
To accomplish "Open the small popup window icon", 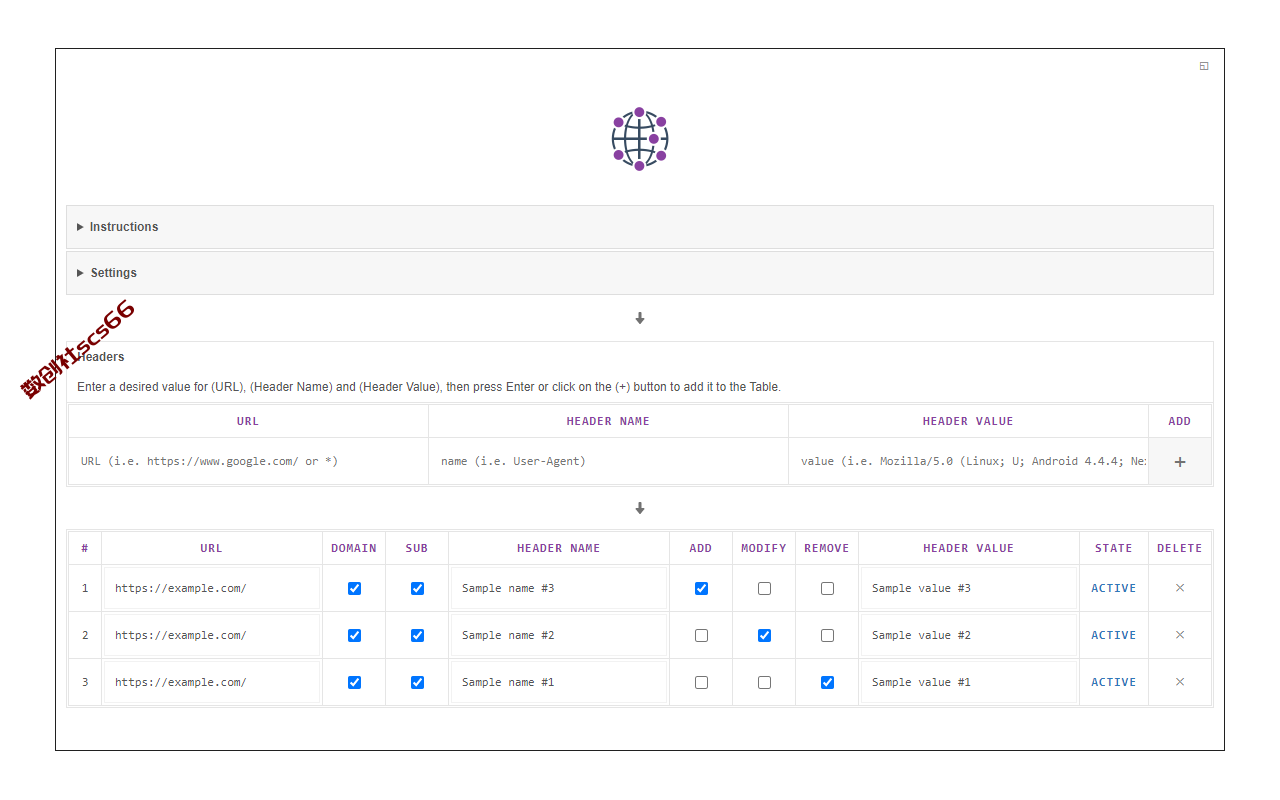I will [x=1204, y=66].
